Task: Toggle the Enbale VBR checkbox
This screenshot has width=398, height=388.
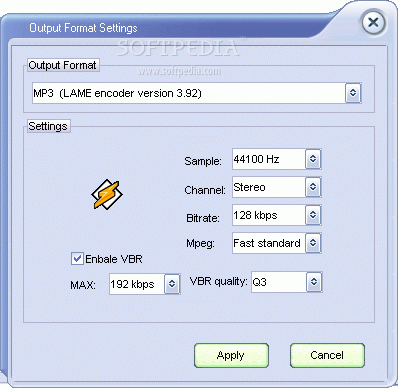Action: click(x=77, y=259)
